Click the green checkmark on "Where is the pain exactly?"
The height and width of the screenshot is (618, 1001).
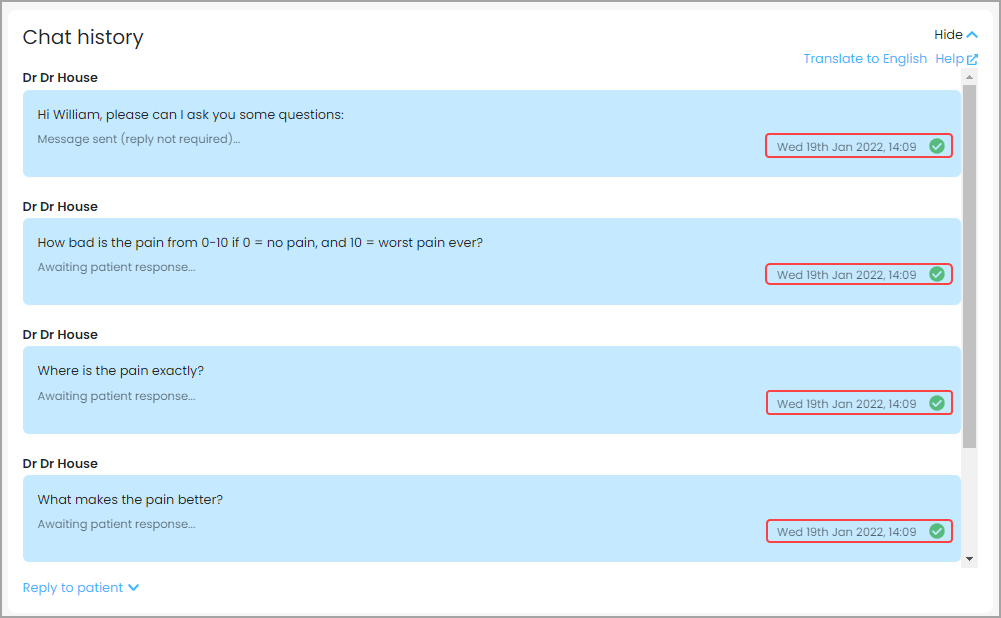[x=937, y=403]
